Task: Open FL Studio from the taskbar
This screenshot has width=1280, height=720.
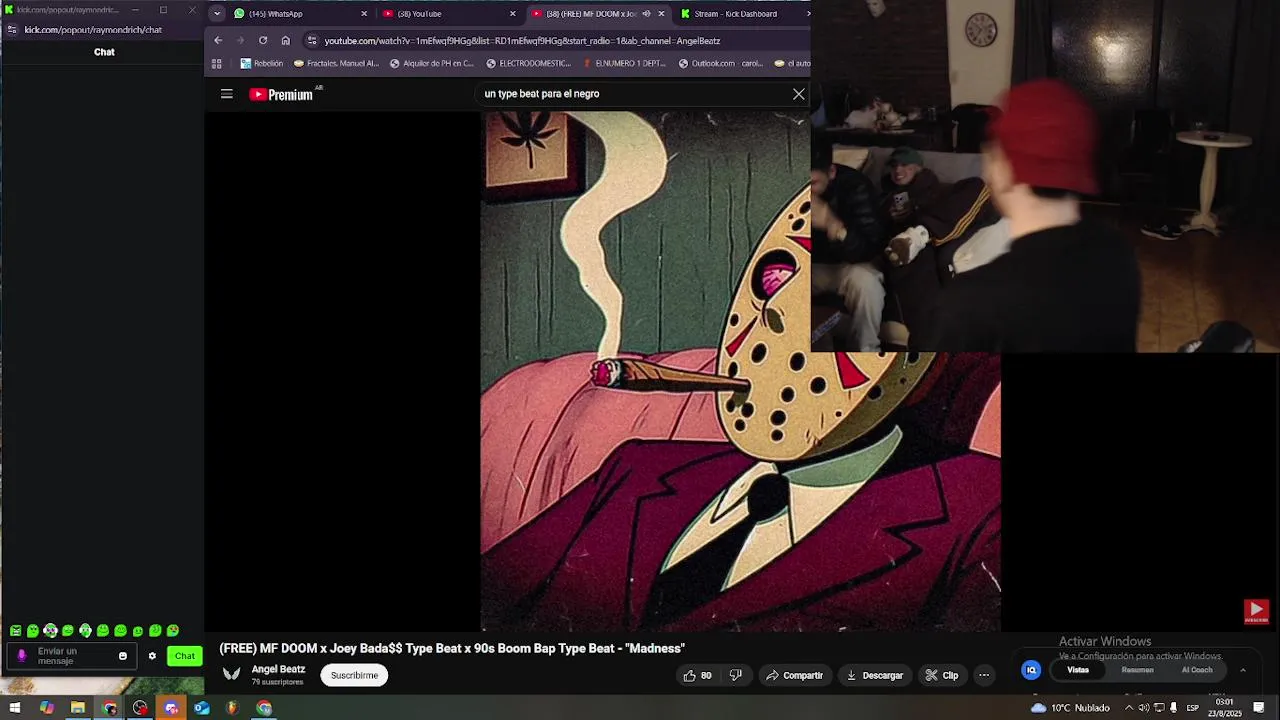Action: coord(232,708)
